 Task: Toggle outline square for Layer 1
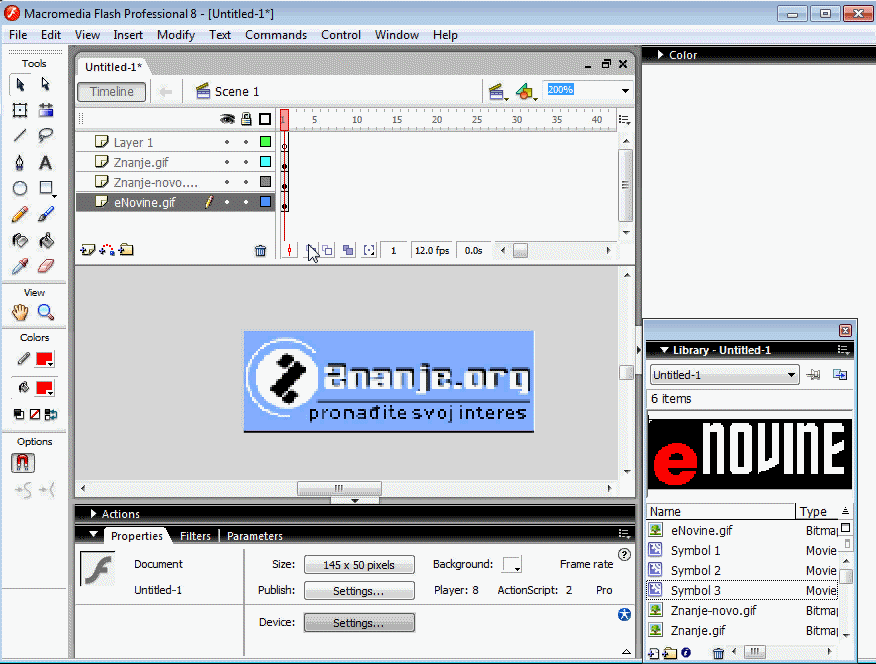(265, 142)
